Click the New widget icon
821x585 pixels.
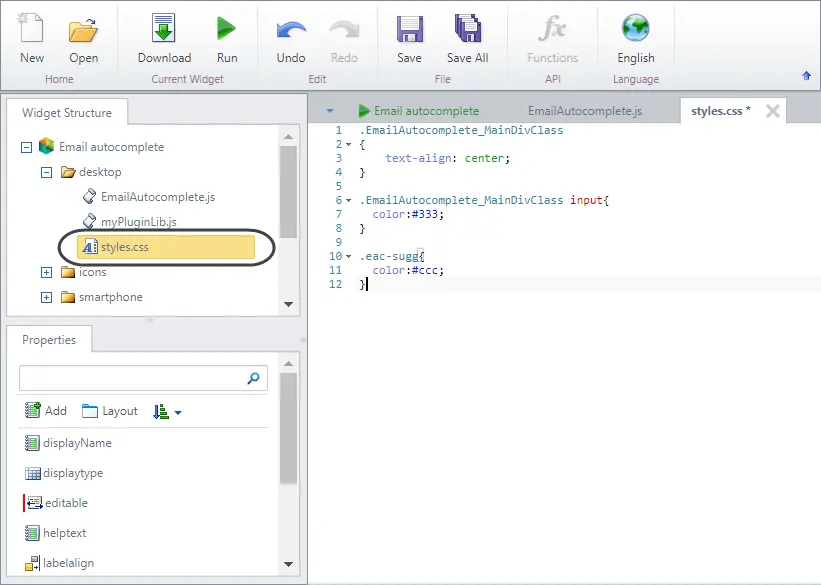pyautogui.click(x=31, y=28)
